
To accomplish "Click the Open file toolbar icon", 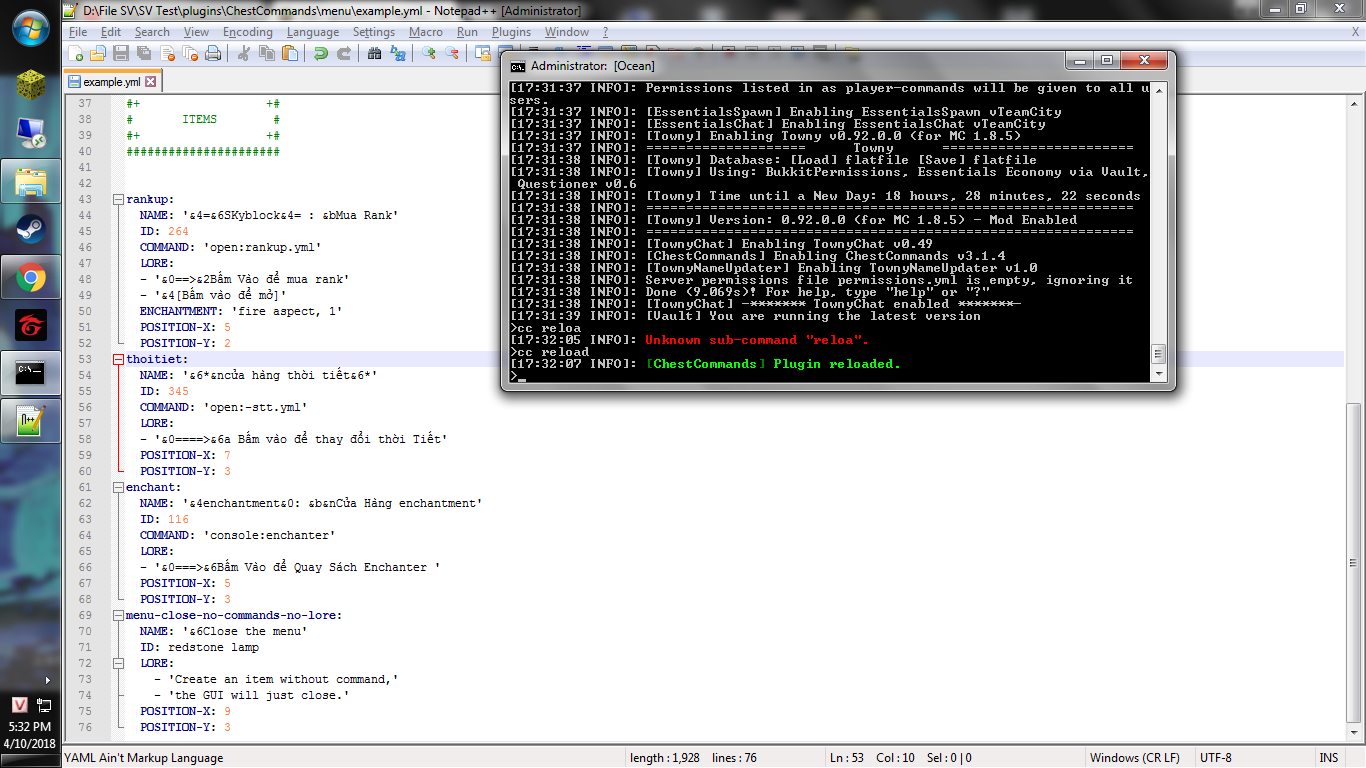I will pos(97,54).
